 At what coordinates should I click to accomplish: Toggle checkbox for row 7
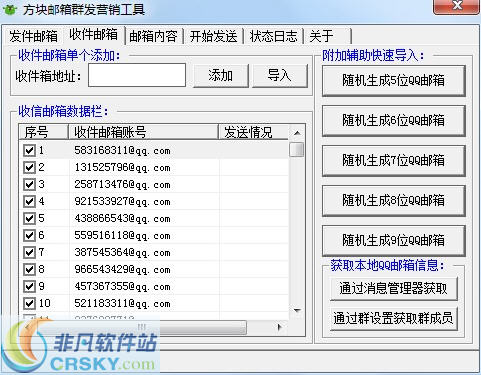[29, 252]
